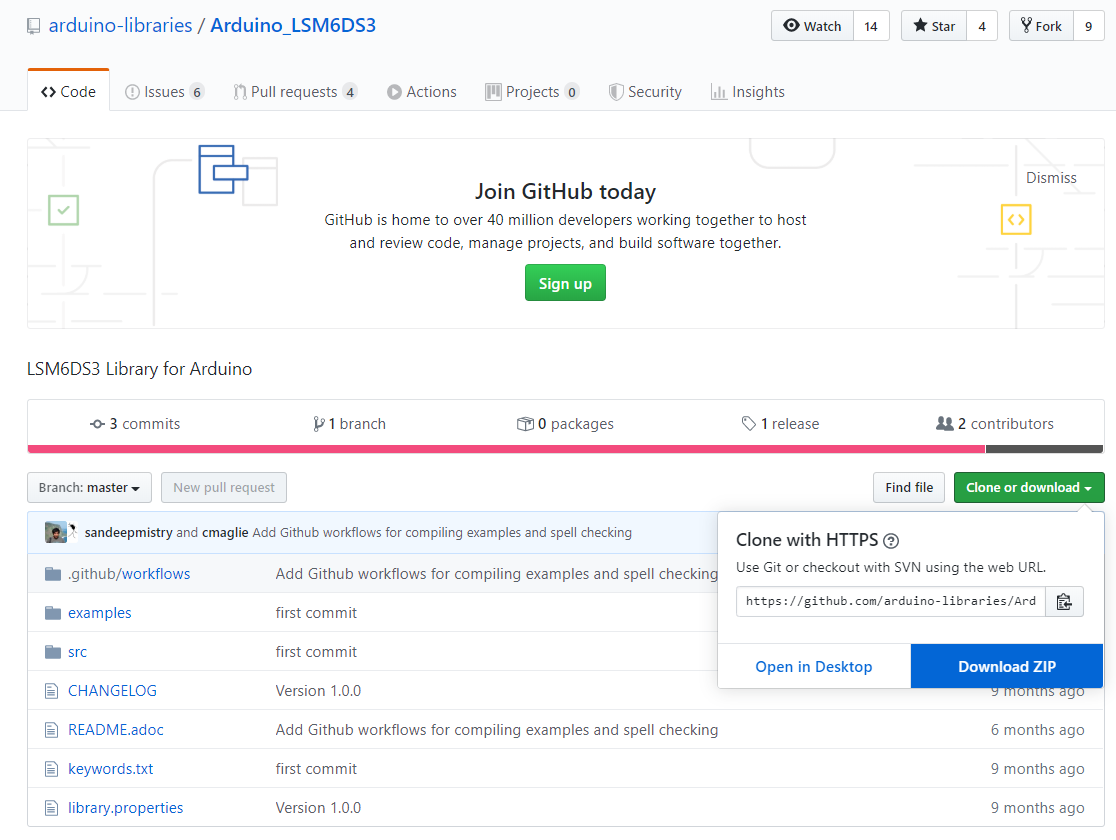Click the Actions play icon
This screenshot has width=1116, height=840.
click(x=394, y=92)
